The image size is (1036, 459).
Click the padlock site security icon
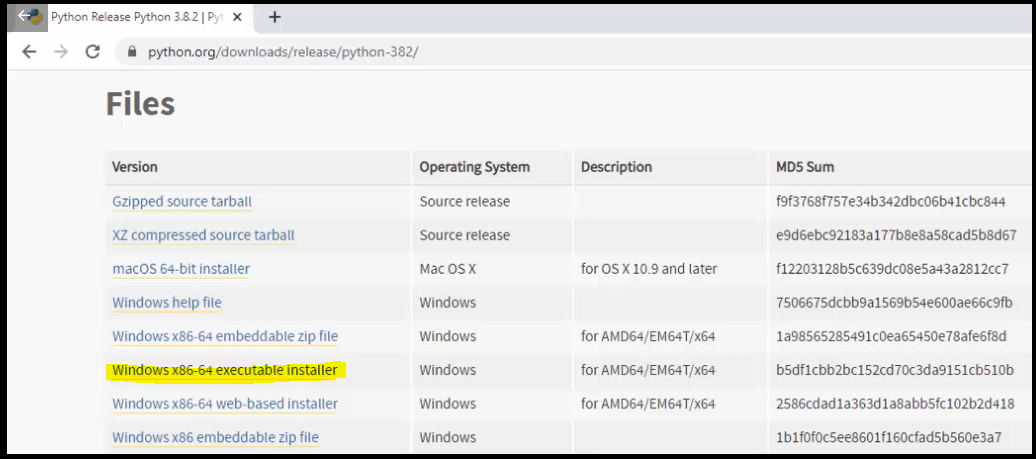[x=132, y=52]
